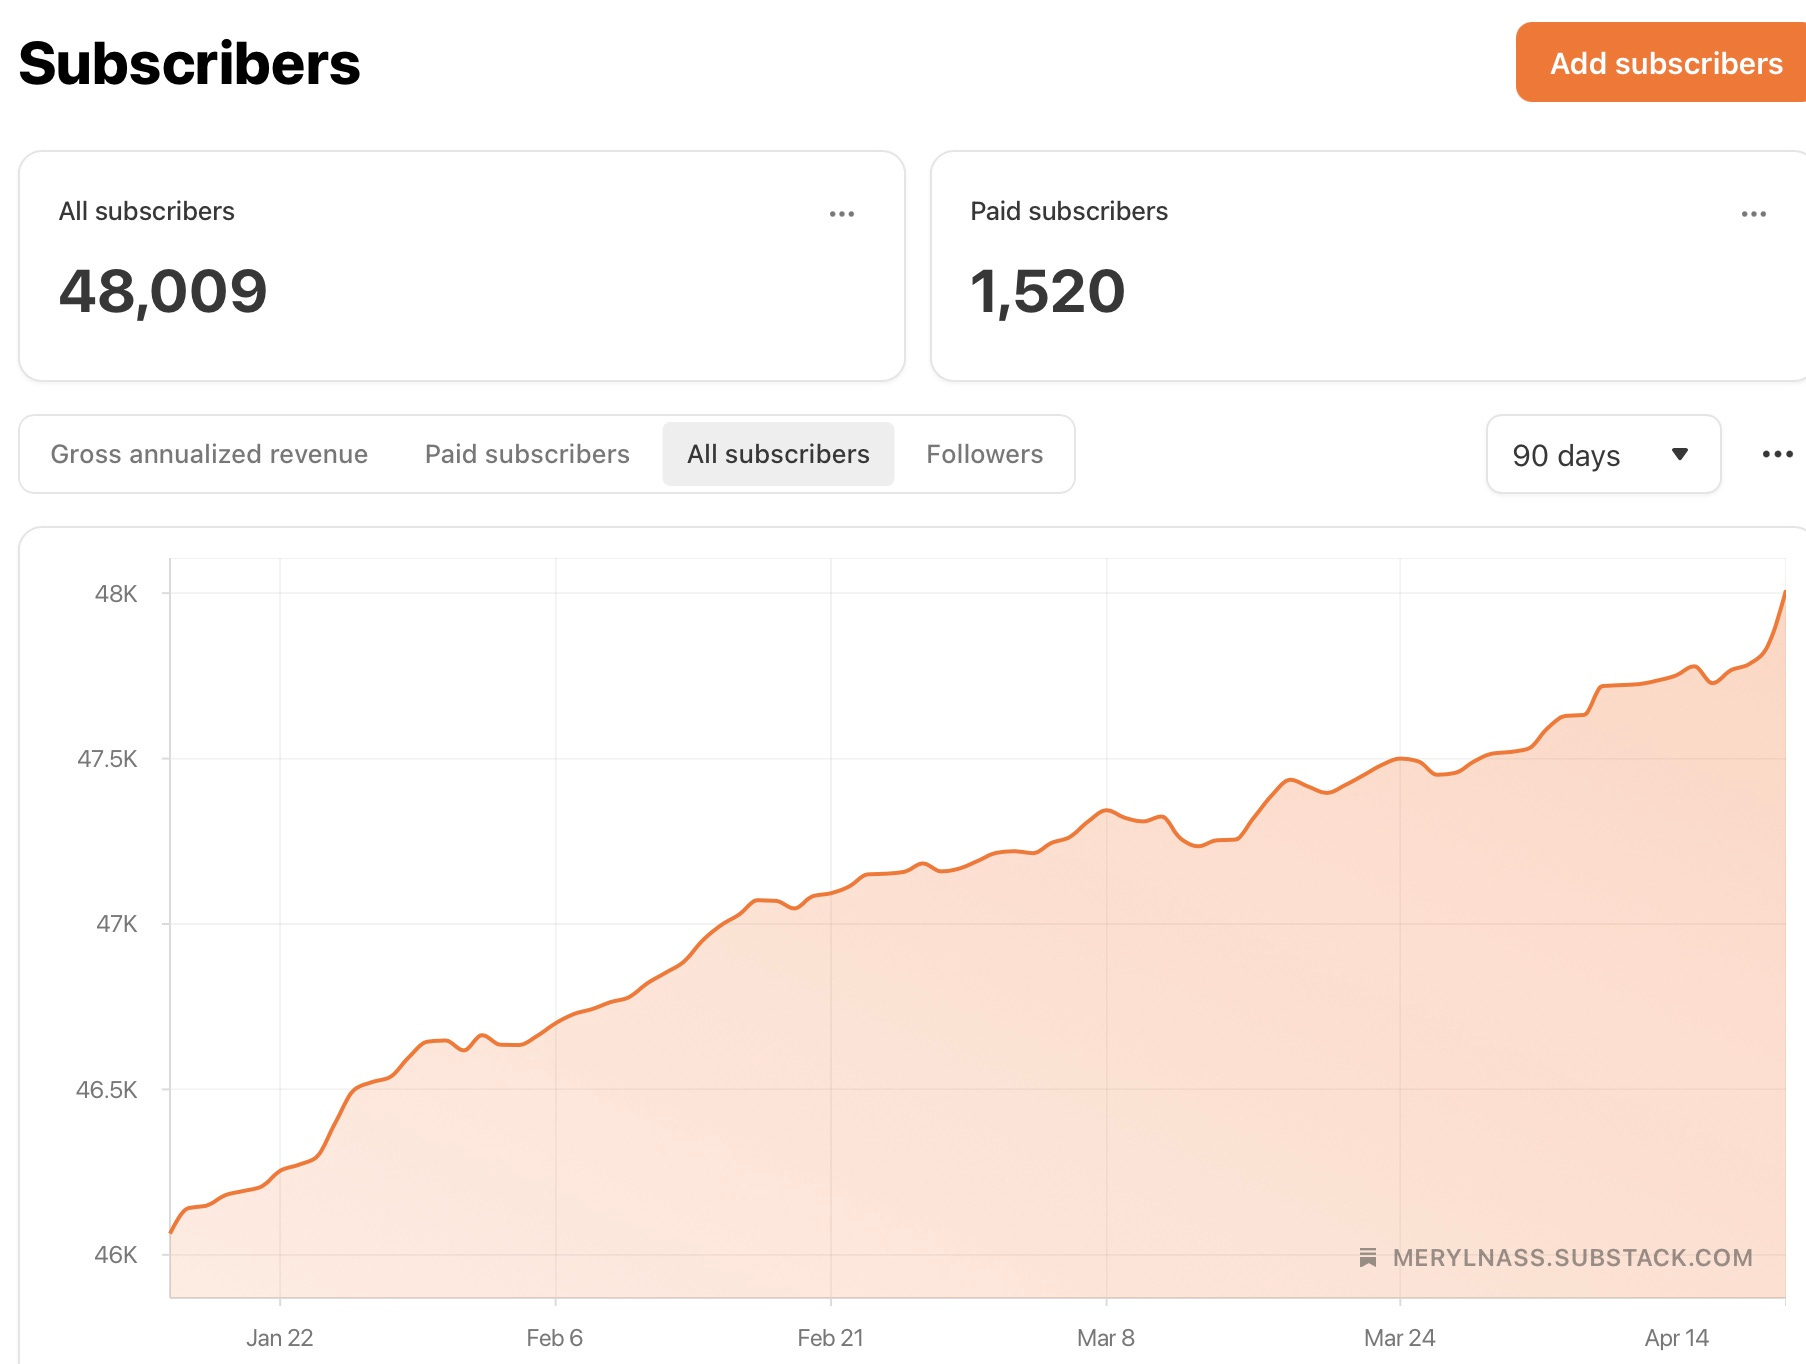1806x1364 pixels.
Task: Click the chart point near Mar 8
Action: 1105,812
